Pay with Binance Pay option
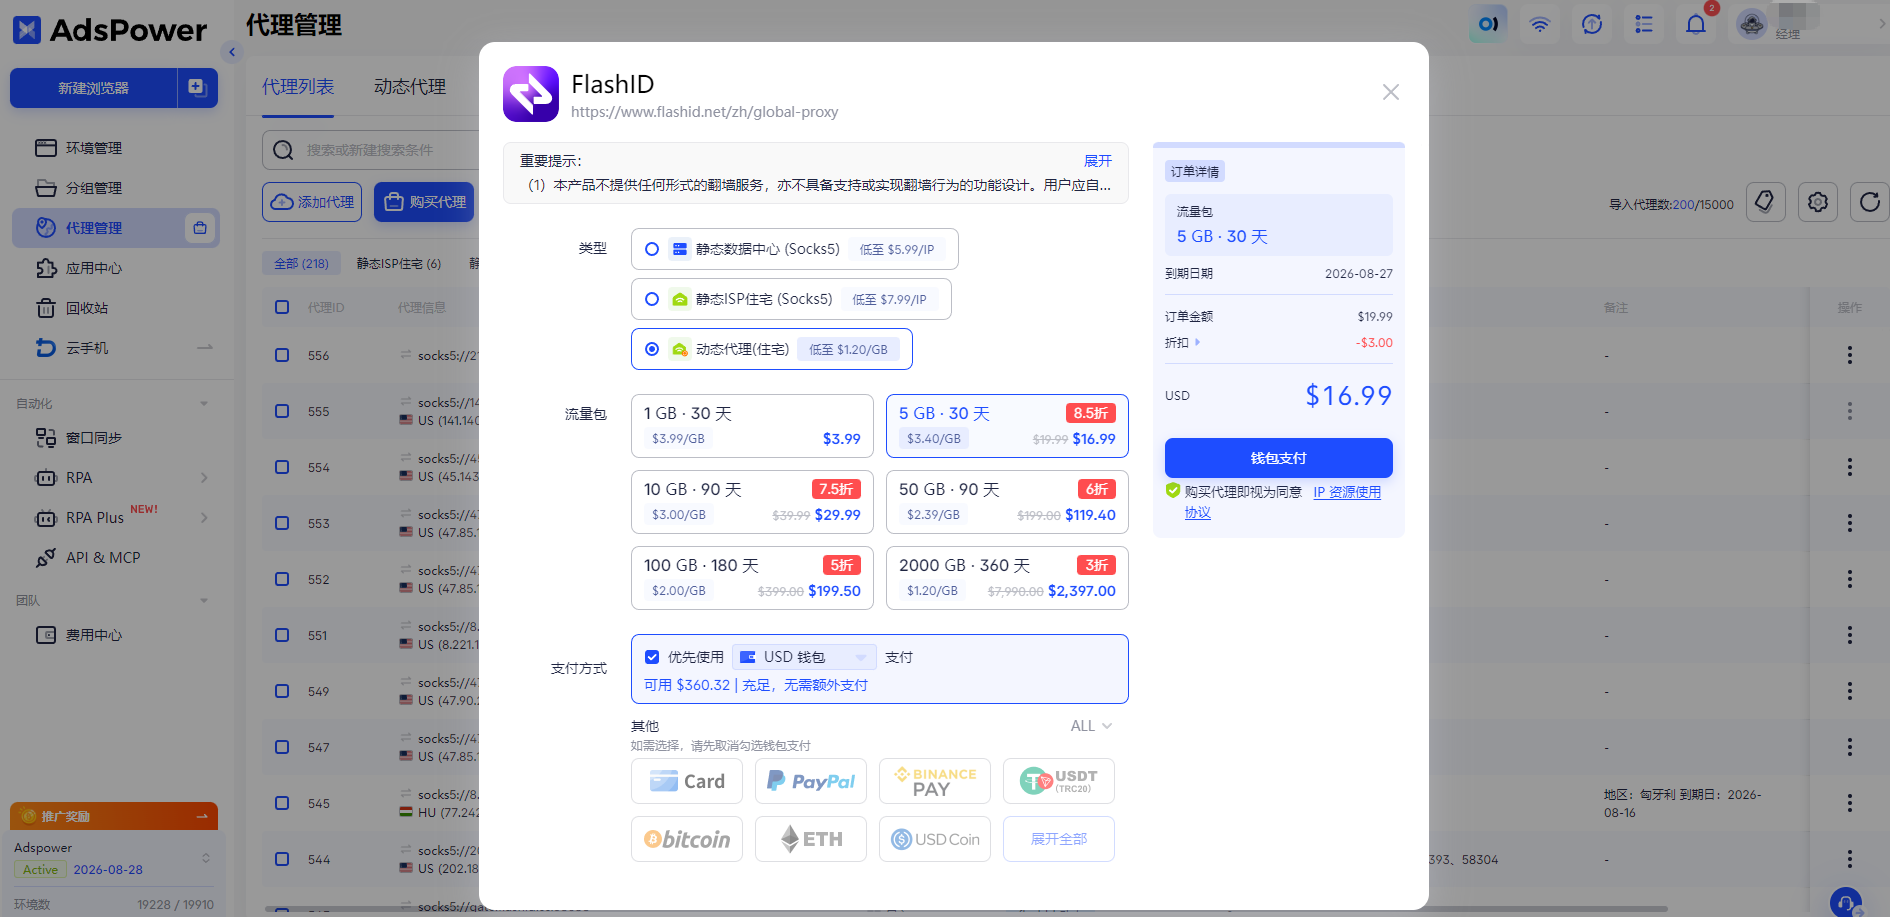The height and width of the screenshot is (917, 1890). (x=935, y=781)
